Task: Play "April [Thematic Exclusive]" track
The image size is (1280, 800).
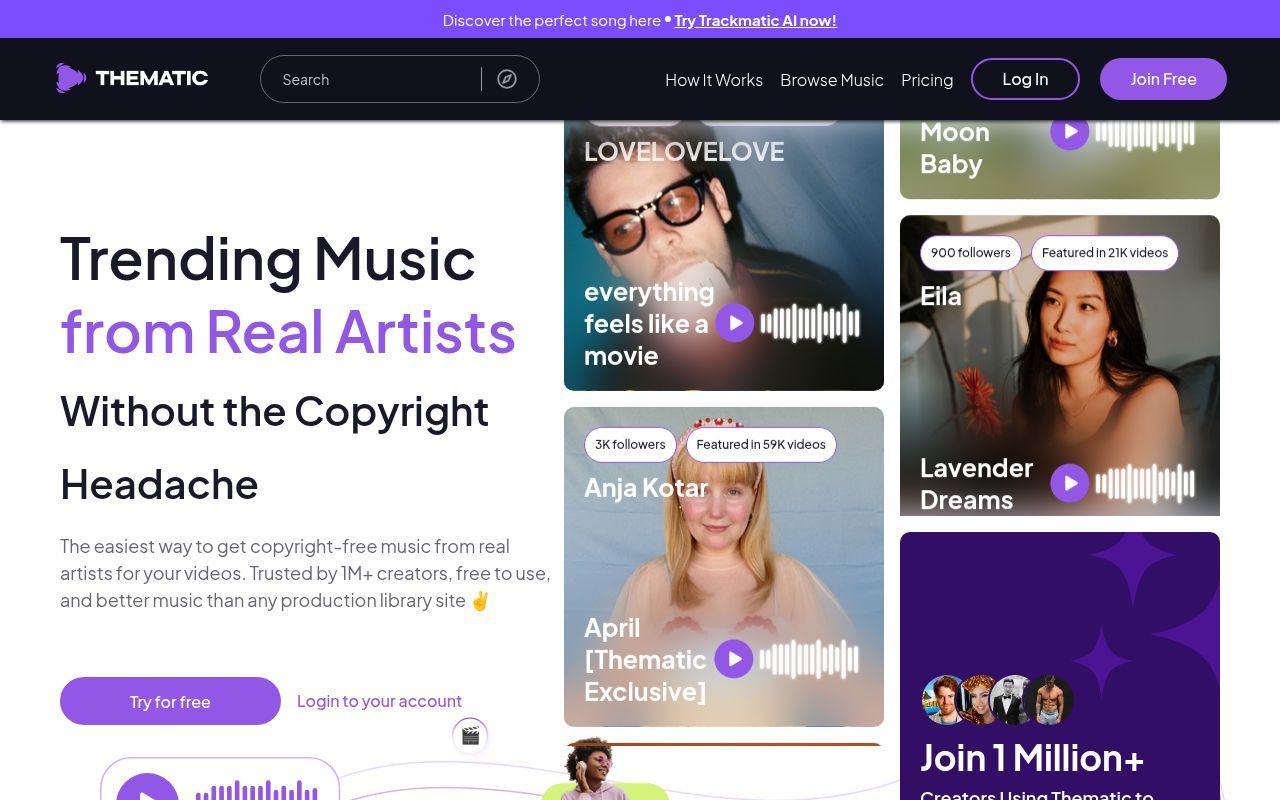Action: (x=734, y=659)
